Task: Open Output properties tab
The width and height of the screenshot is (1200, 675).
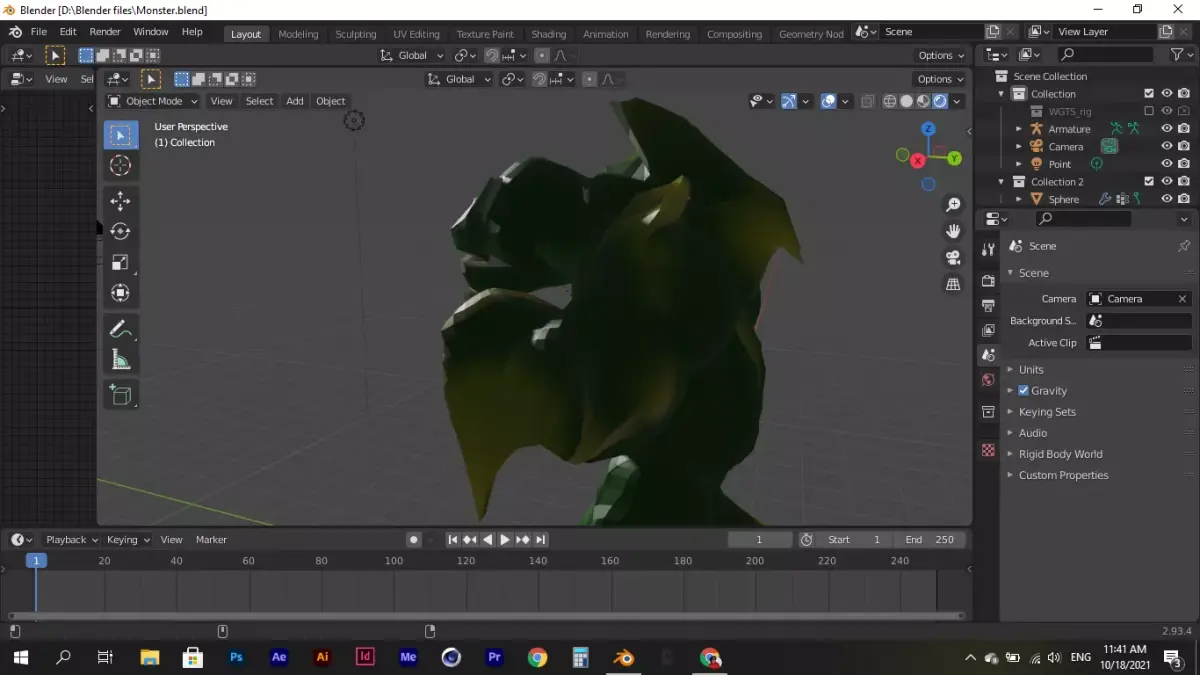Action: click(988, 305)
